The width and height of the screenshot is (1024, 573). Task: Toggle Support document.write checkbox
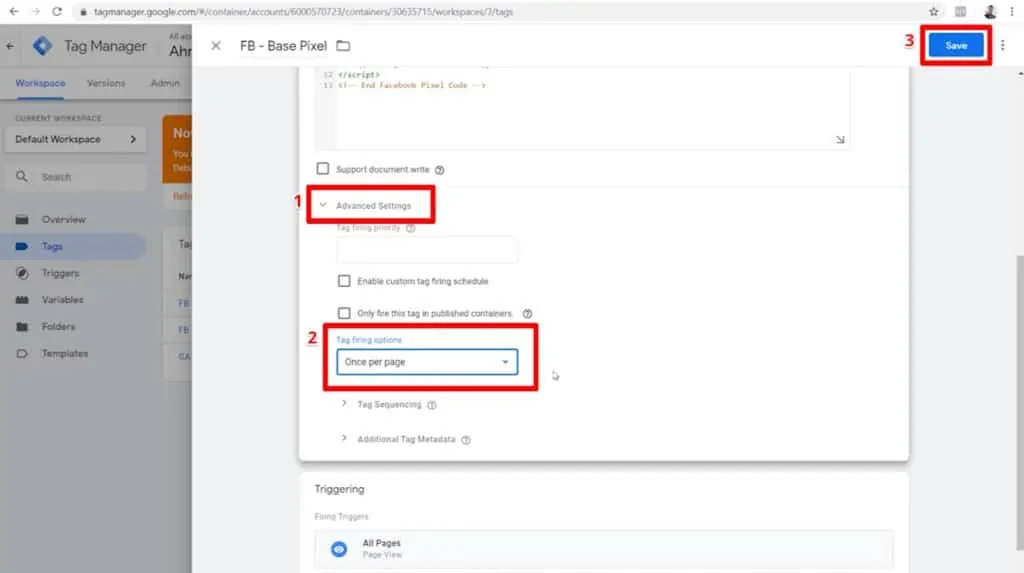323,169
